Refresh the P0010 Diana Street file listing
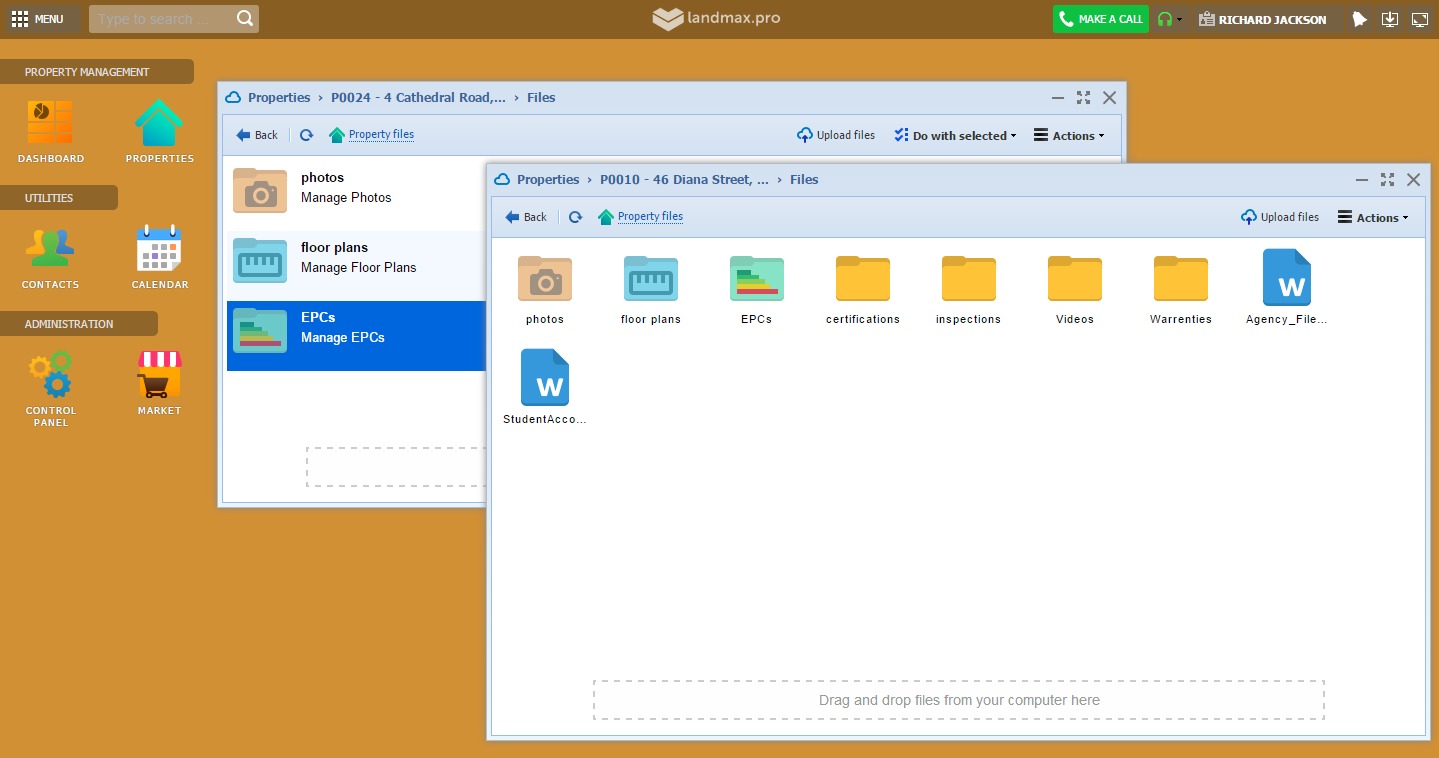 pyautogui.click(x=575, y=216)
